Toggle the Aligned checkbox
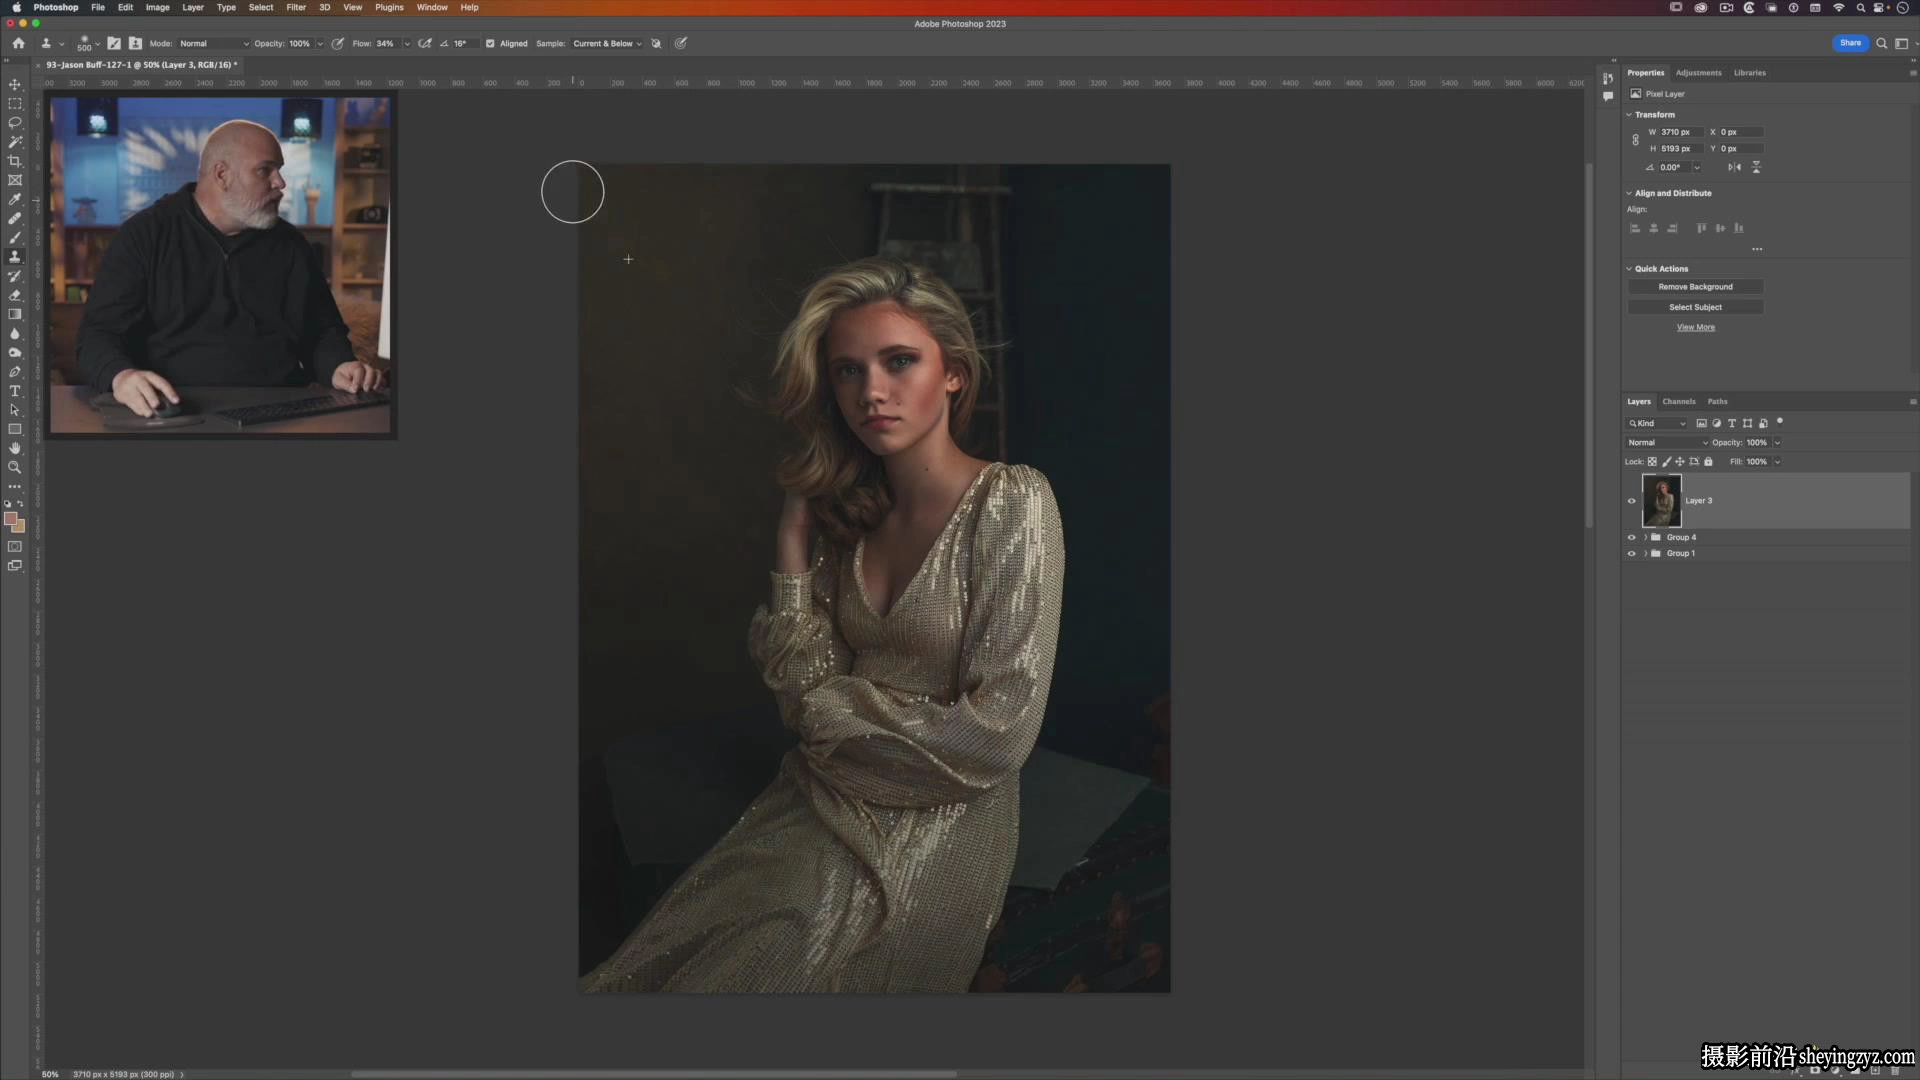The height and width of the screenshot is (1080, 1920). coord(490,44)
